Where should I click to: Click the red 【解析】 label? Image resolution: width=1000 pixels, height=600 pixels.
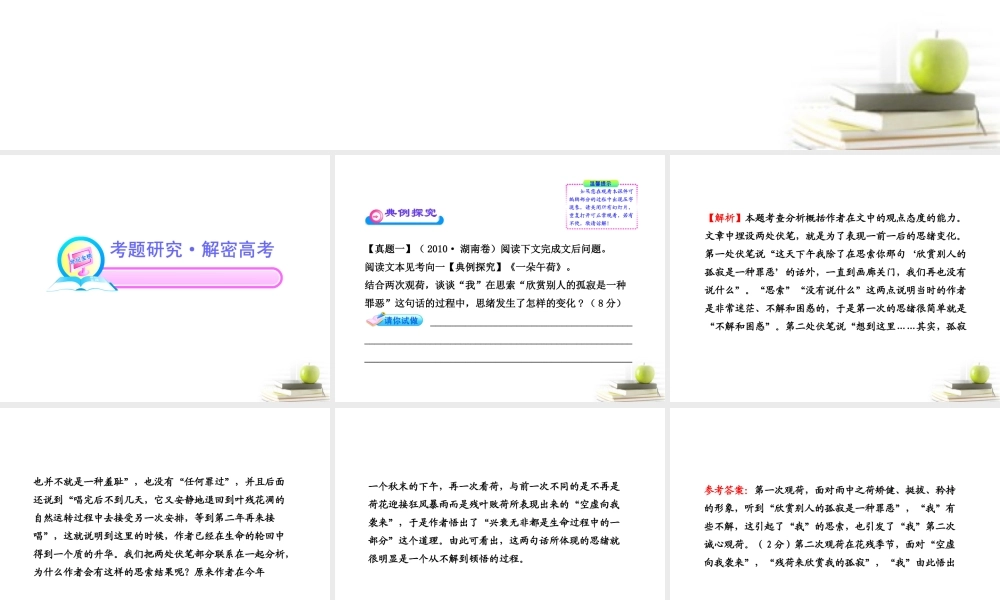[724, 218]
